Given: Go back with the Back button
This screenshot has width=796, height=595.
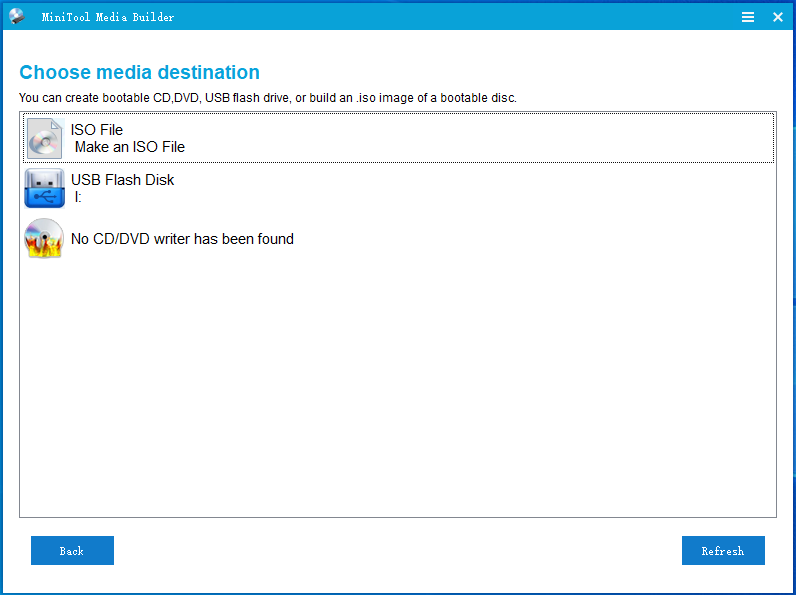Looking at the screenshot, I should (72, 551).
